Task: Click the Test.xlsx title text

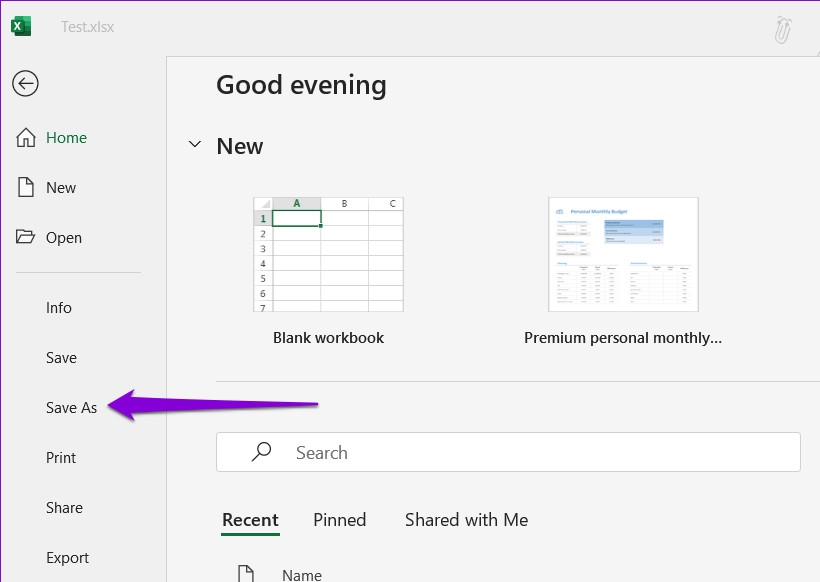Action: pyautogui.click(x=87, y=27)
